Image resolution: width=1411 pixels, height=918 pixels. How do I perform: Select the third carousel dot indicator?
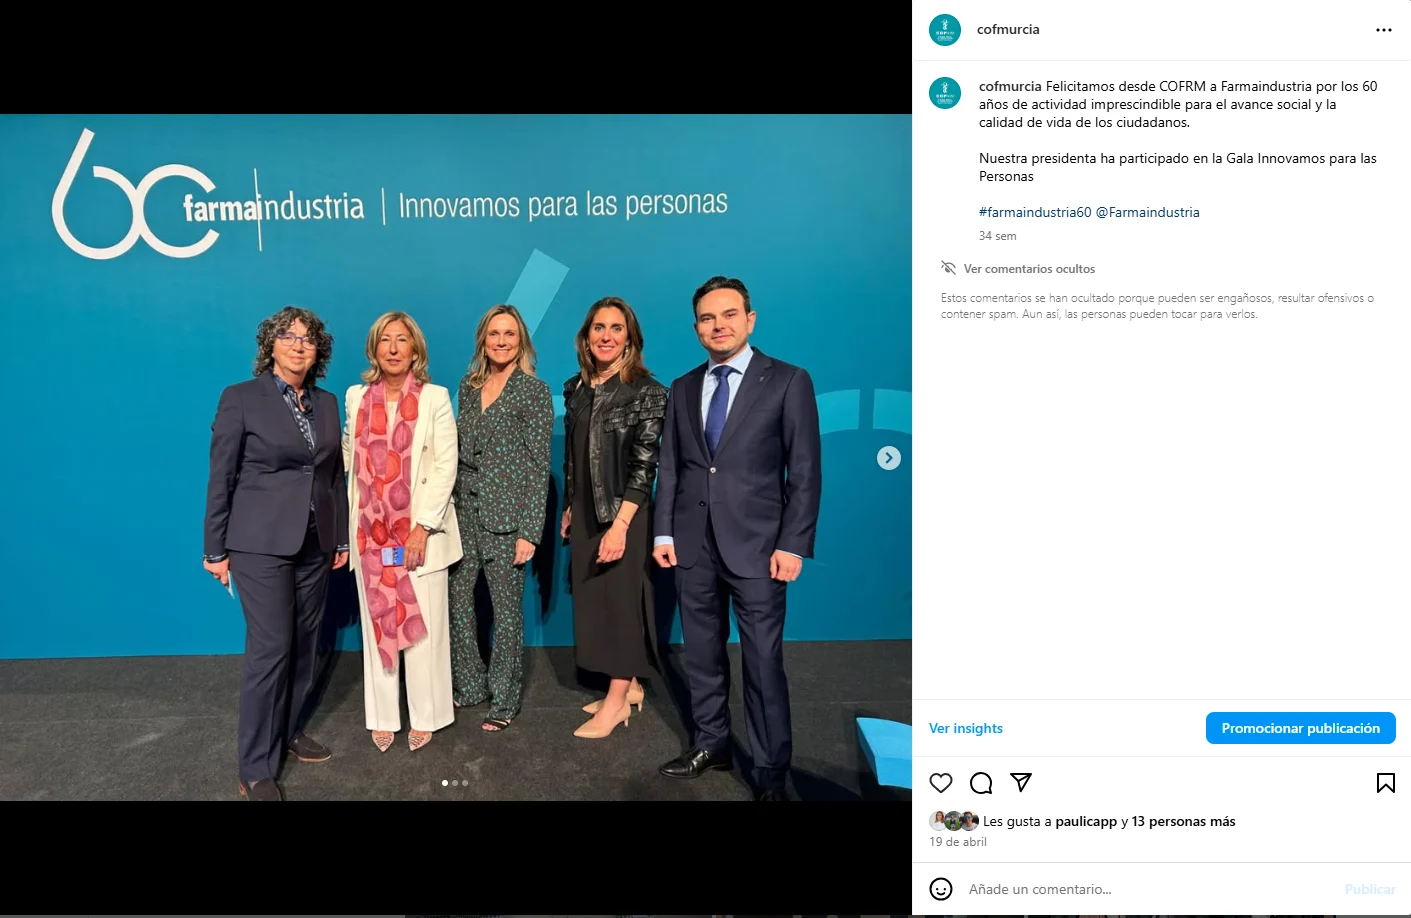pyautogui.click(x=465, y=783)
